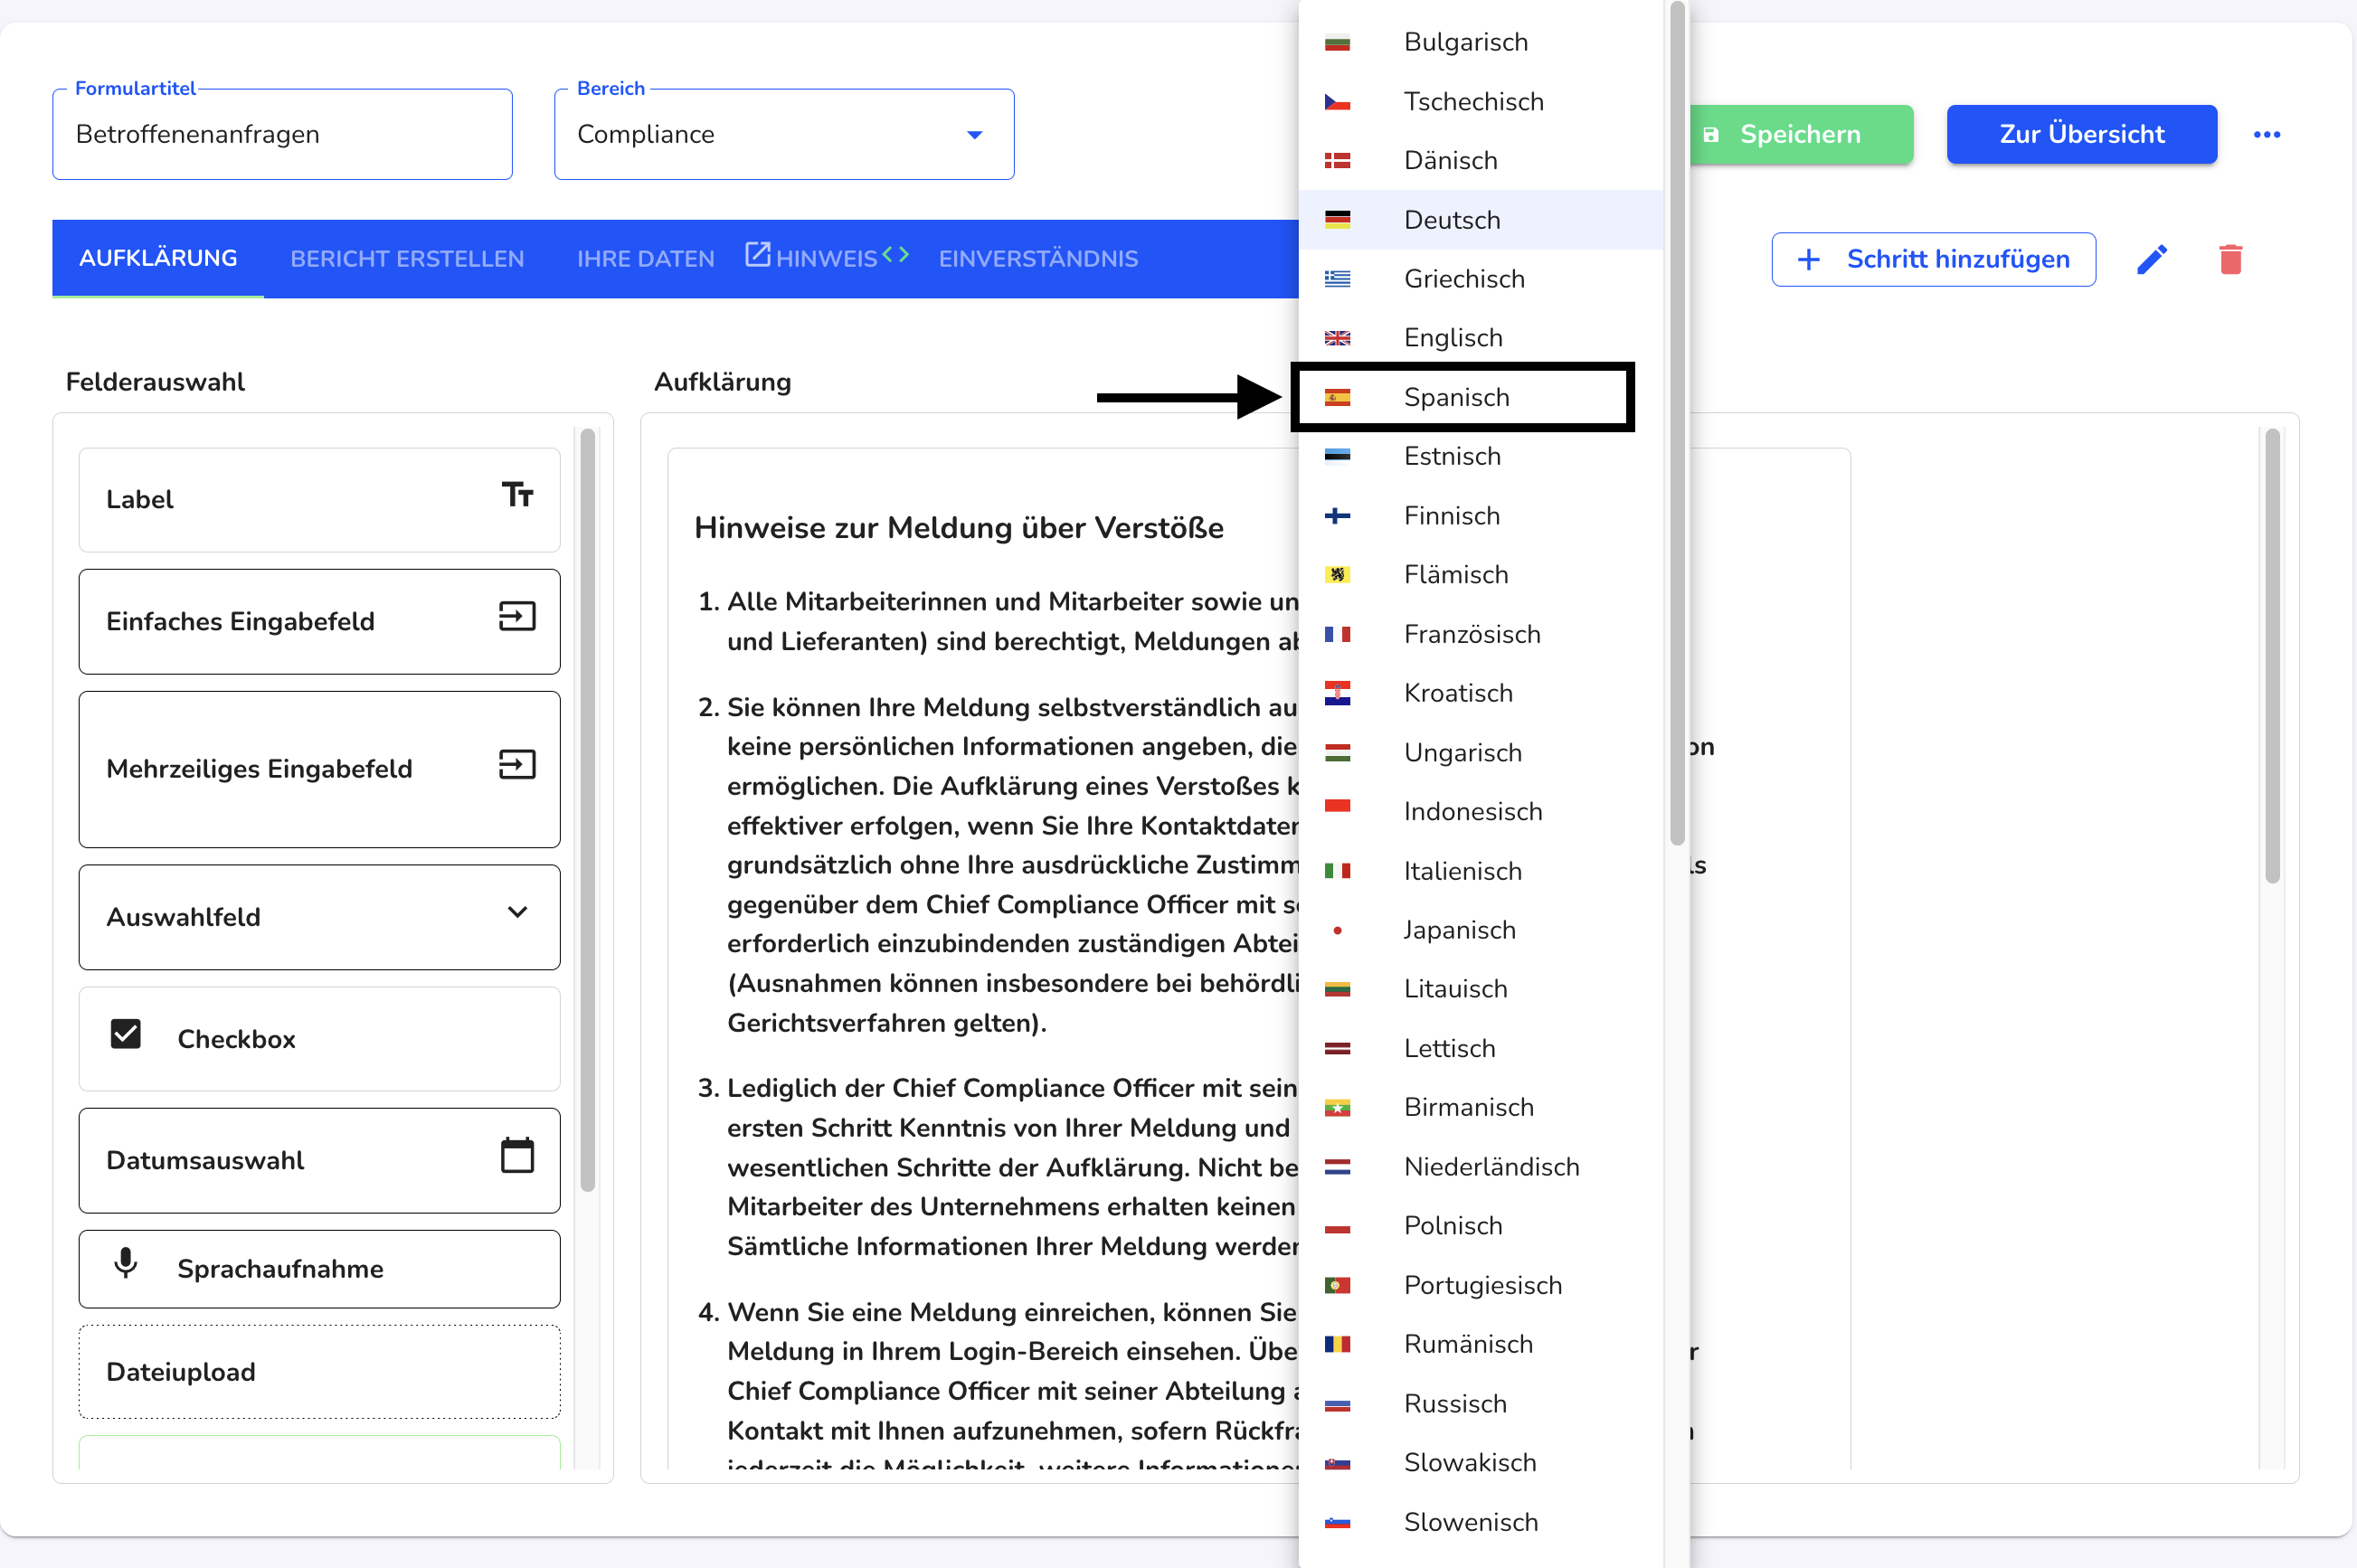
Task: Add the Einfaches Eingabefeld input field
Action: [319, 621]
